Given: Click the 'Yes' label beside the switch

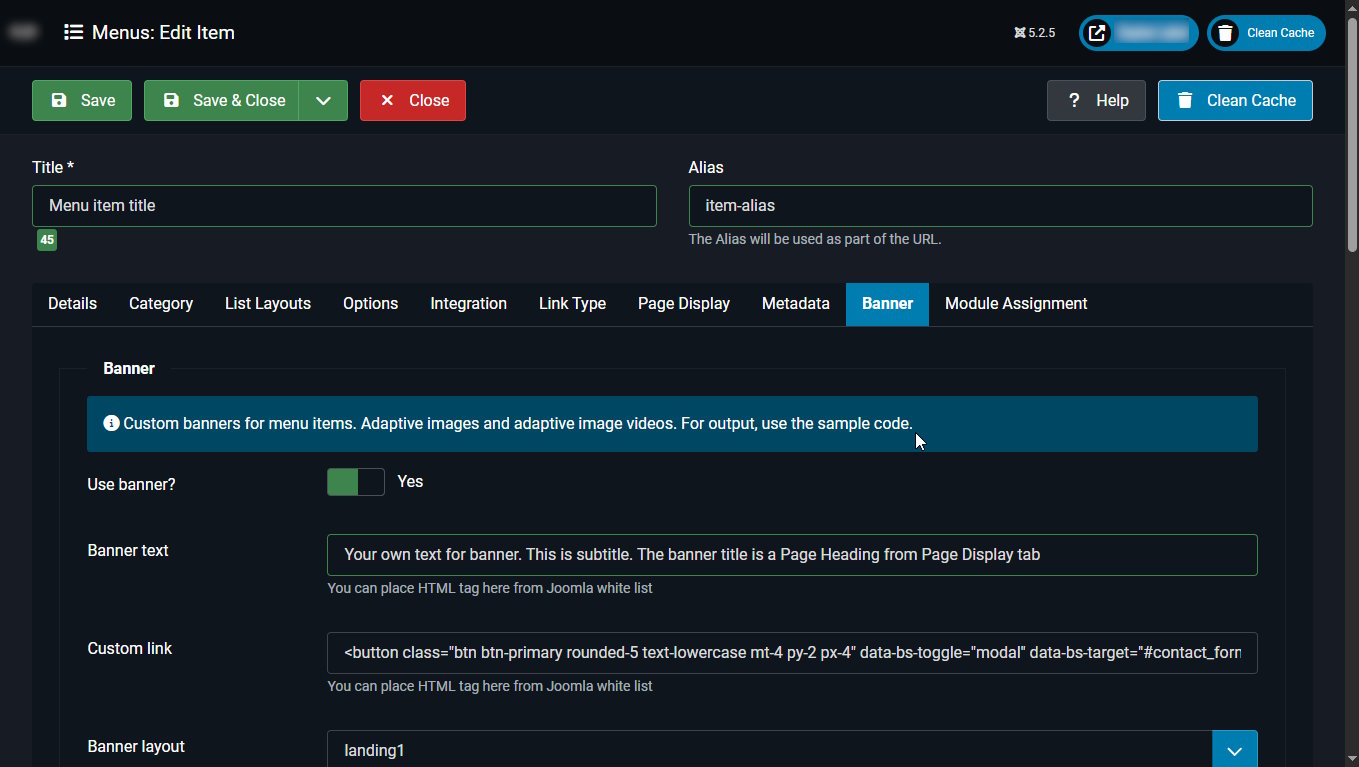Looking at the screenshot, I should tap(410, 482).
